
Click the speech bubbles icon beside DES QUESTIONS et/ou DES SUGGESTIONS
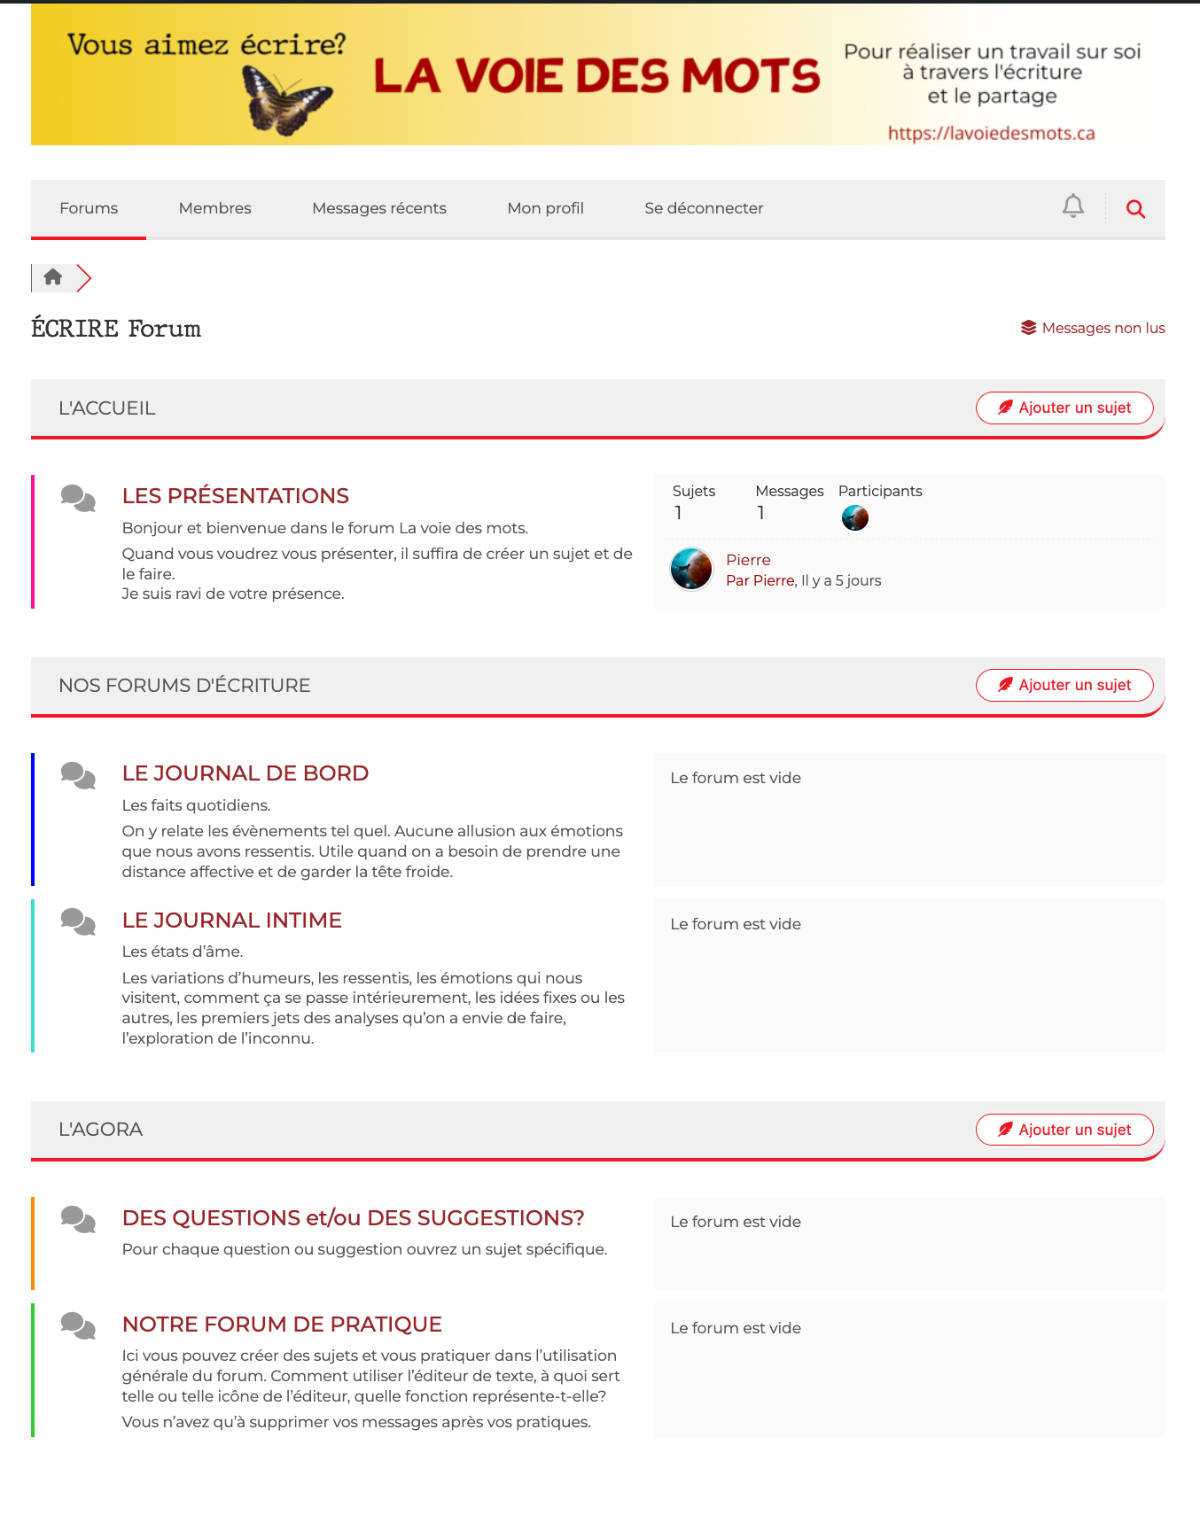78,1219
